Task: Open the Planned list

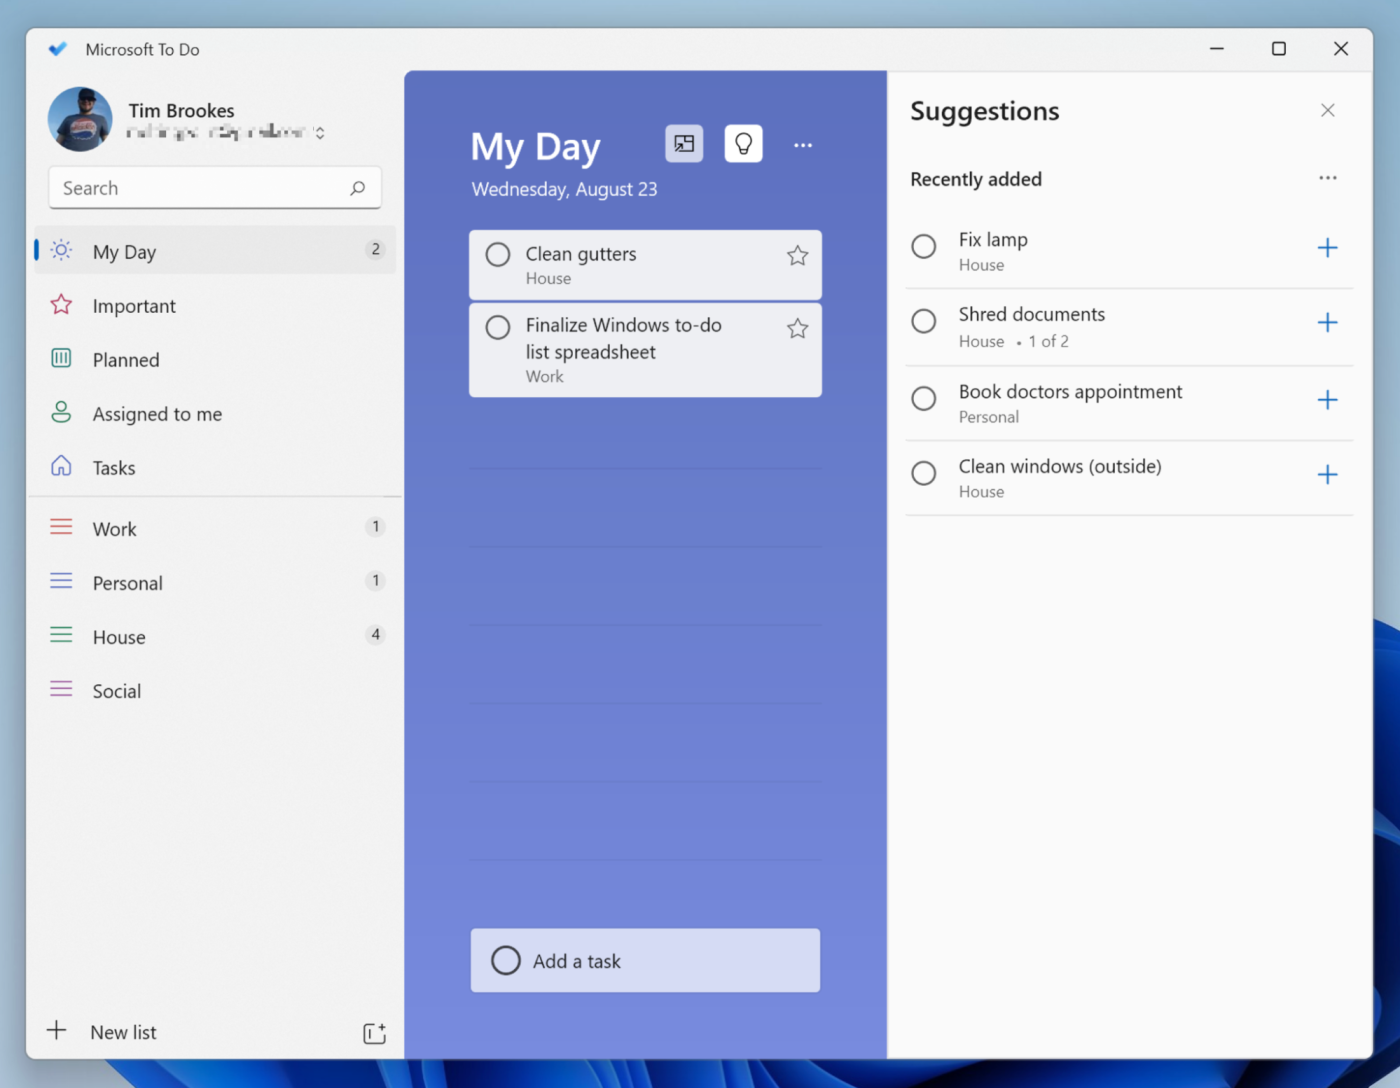Action: 215,359
